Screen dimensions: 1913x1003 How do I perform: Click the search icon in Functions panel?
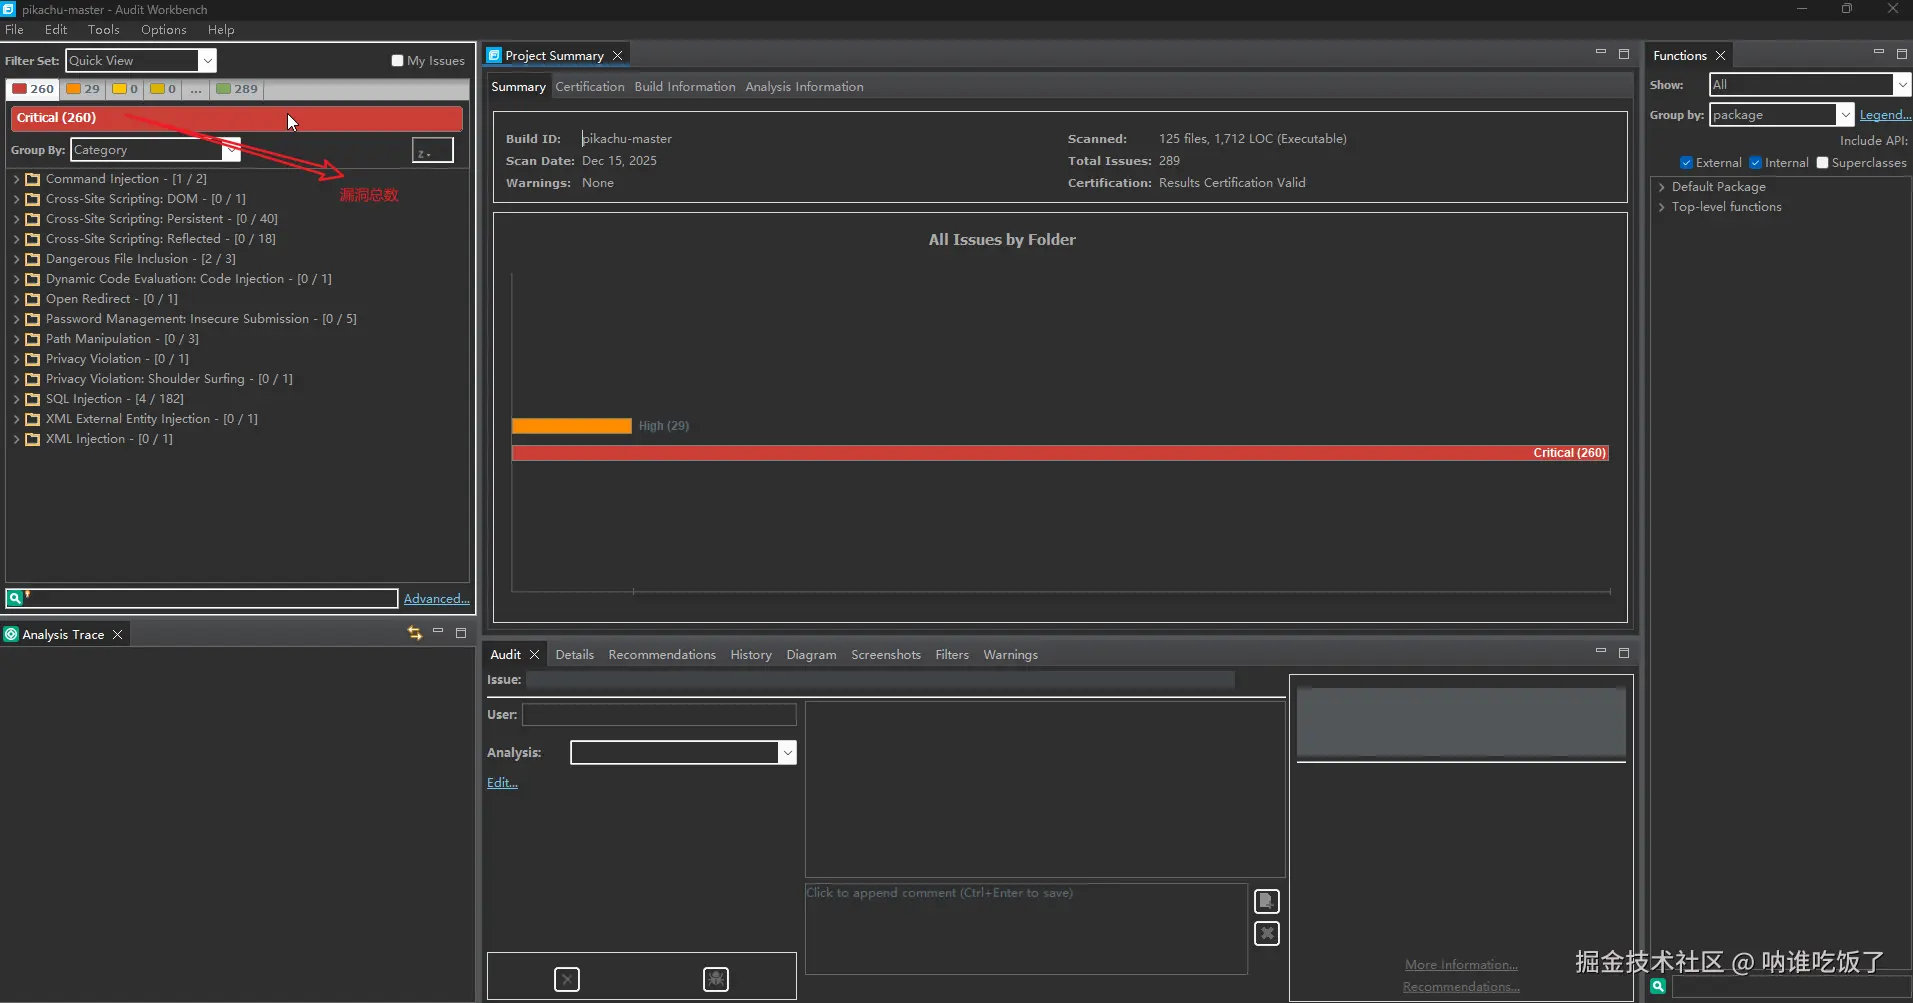point(1658,986)
